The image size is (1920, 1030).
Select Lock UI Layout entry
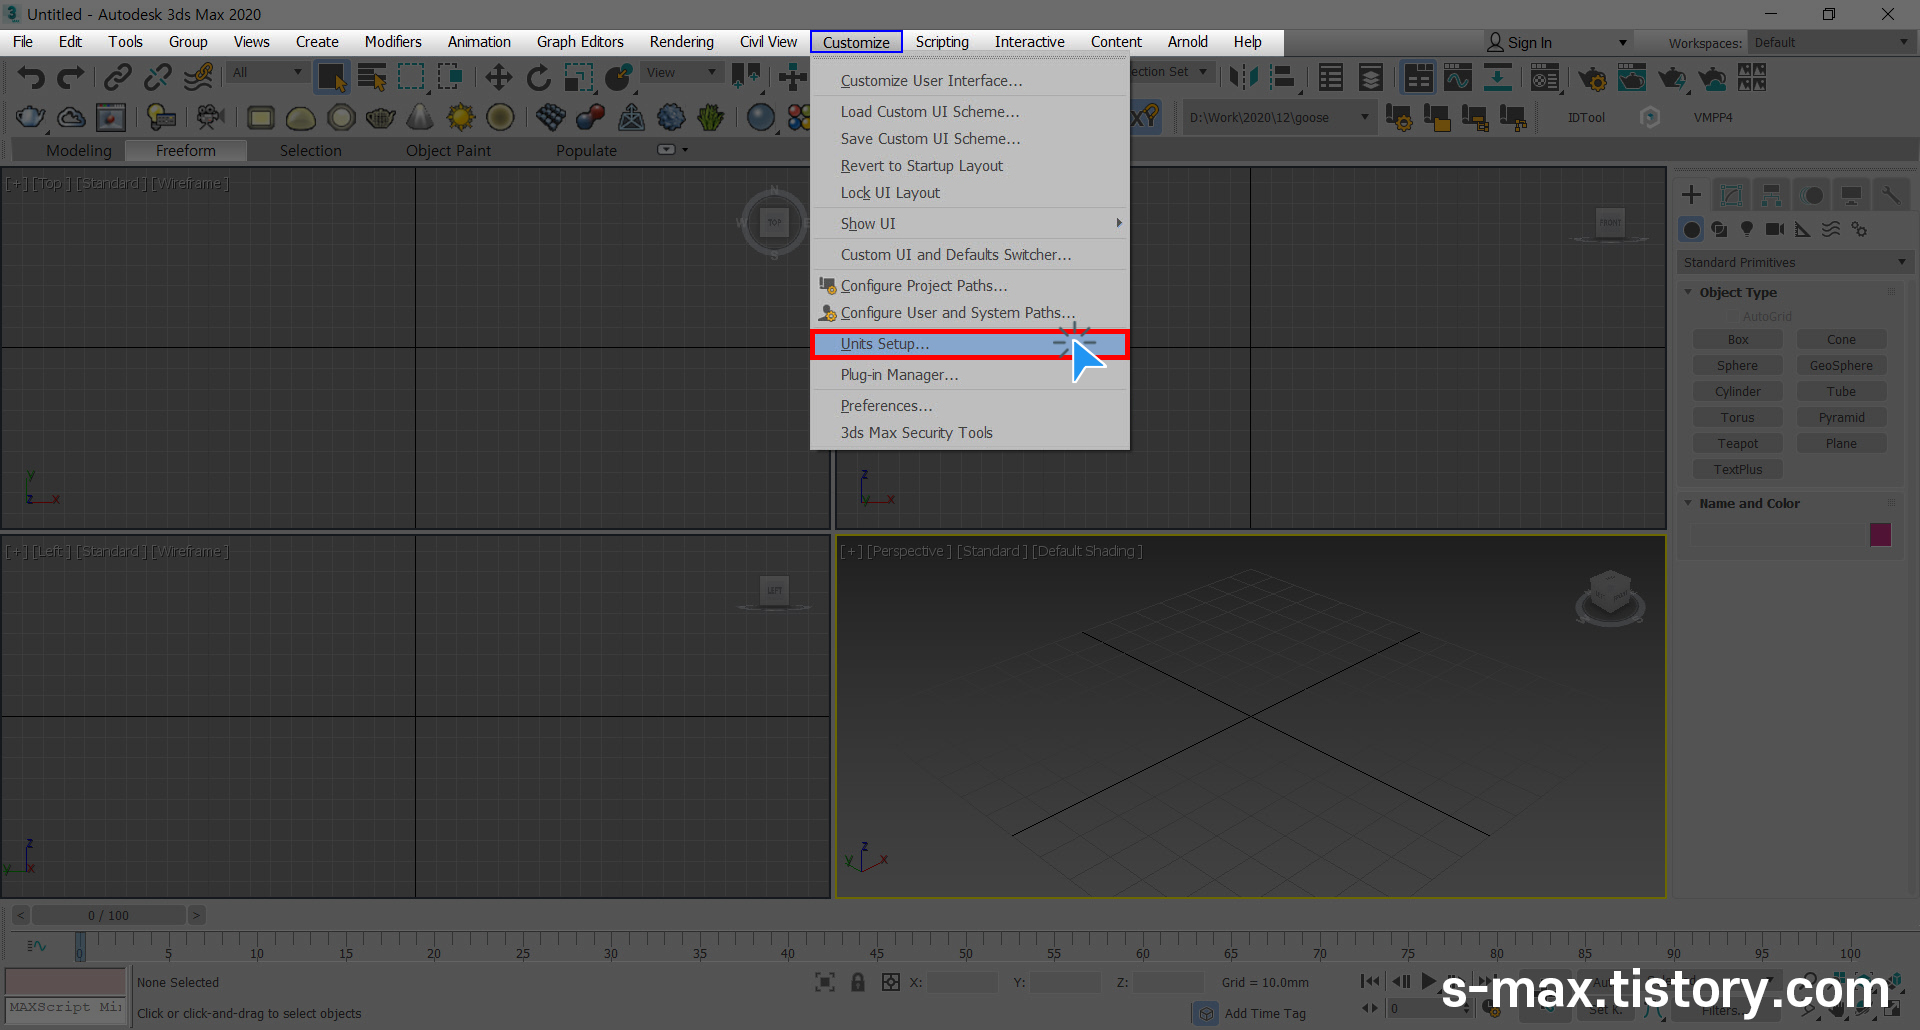tap(969, 193)
